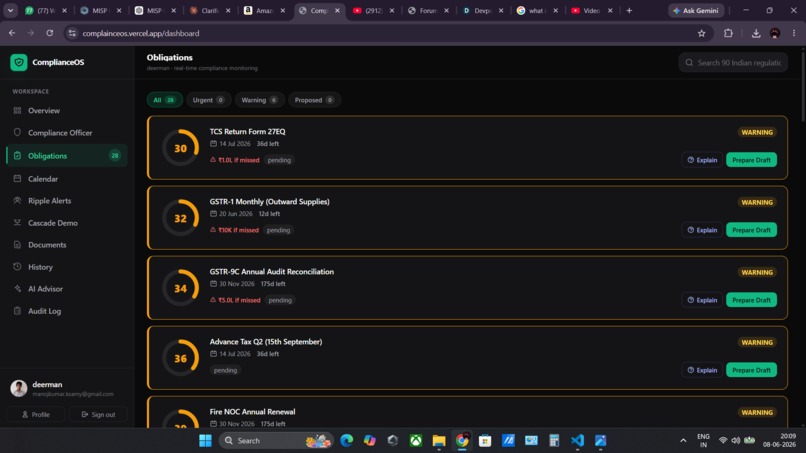Viewport: 806px width, 453px height.
Task: Explain the Advance Tax Q2 obligation
Action: click(x=702, y=370)
